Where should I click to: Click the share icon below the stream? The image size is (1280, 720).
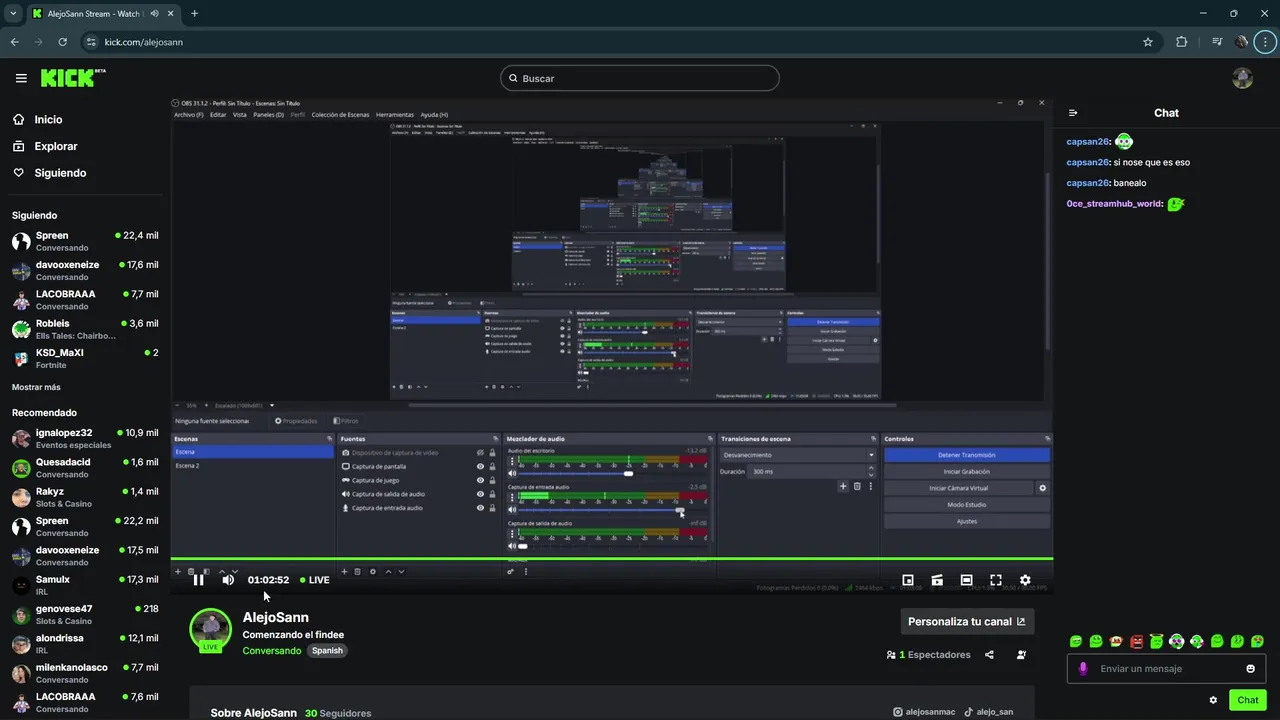[x=989, y=655]
